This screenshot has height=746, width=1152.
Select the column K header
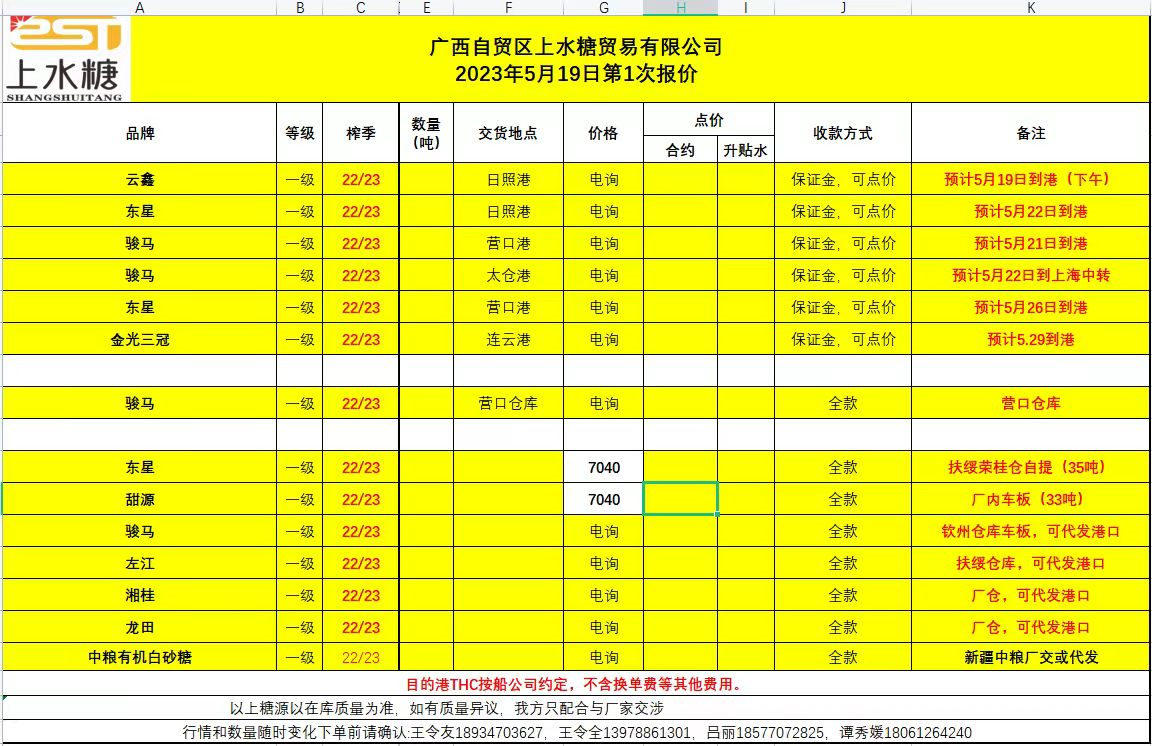[x=1030, y=7]
